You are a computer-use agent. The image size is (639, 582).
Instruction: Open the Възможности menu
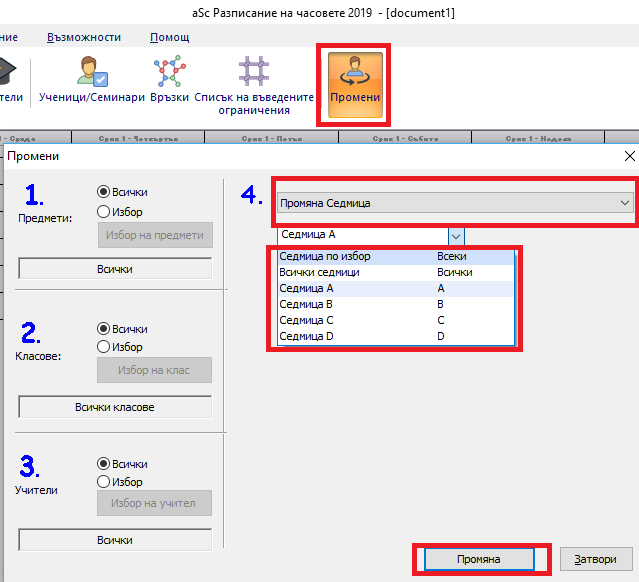(x=84, y=37)
